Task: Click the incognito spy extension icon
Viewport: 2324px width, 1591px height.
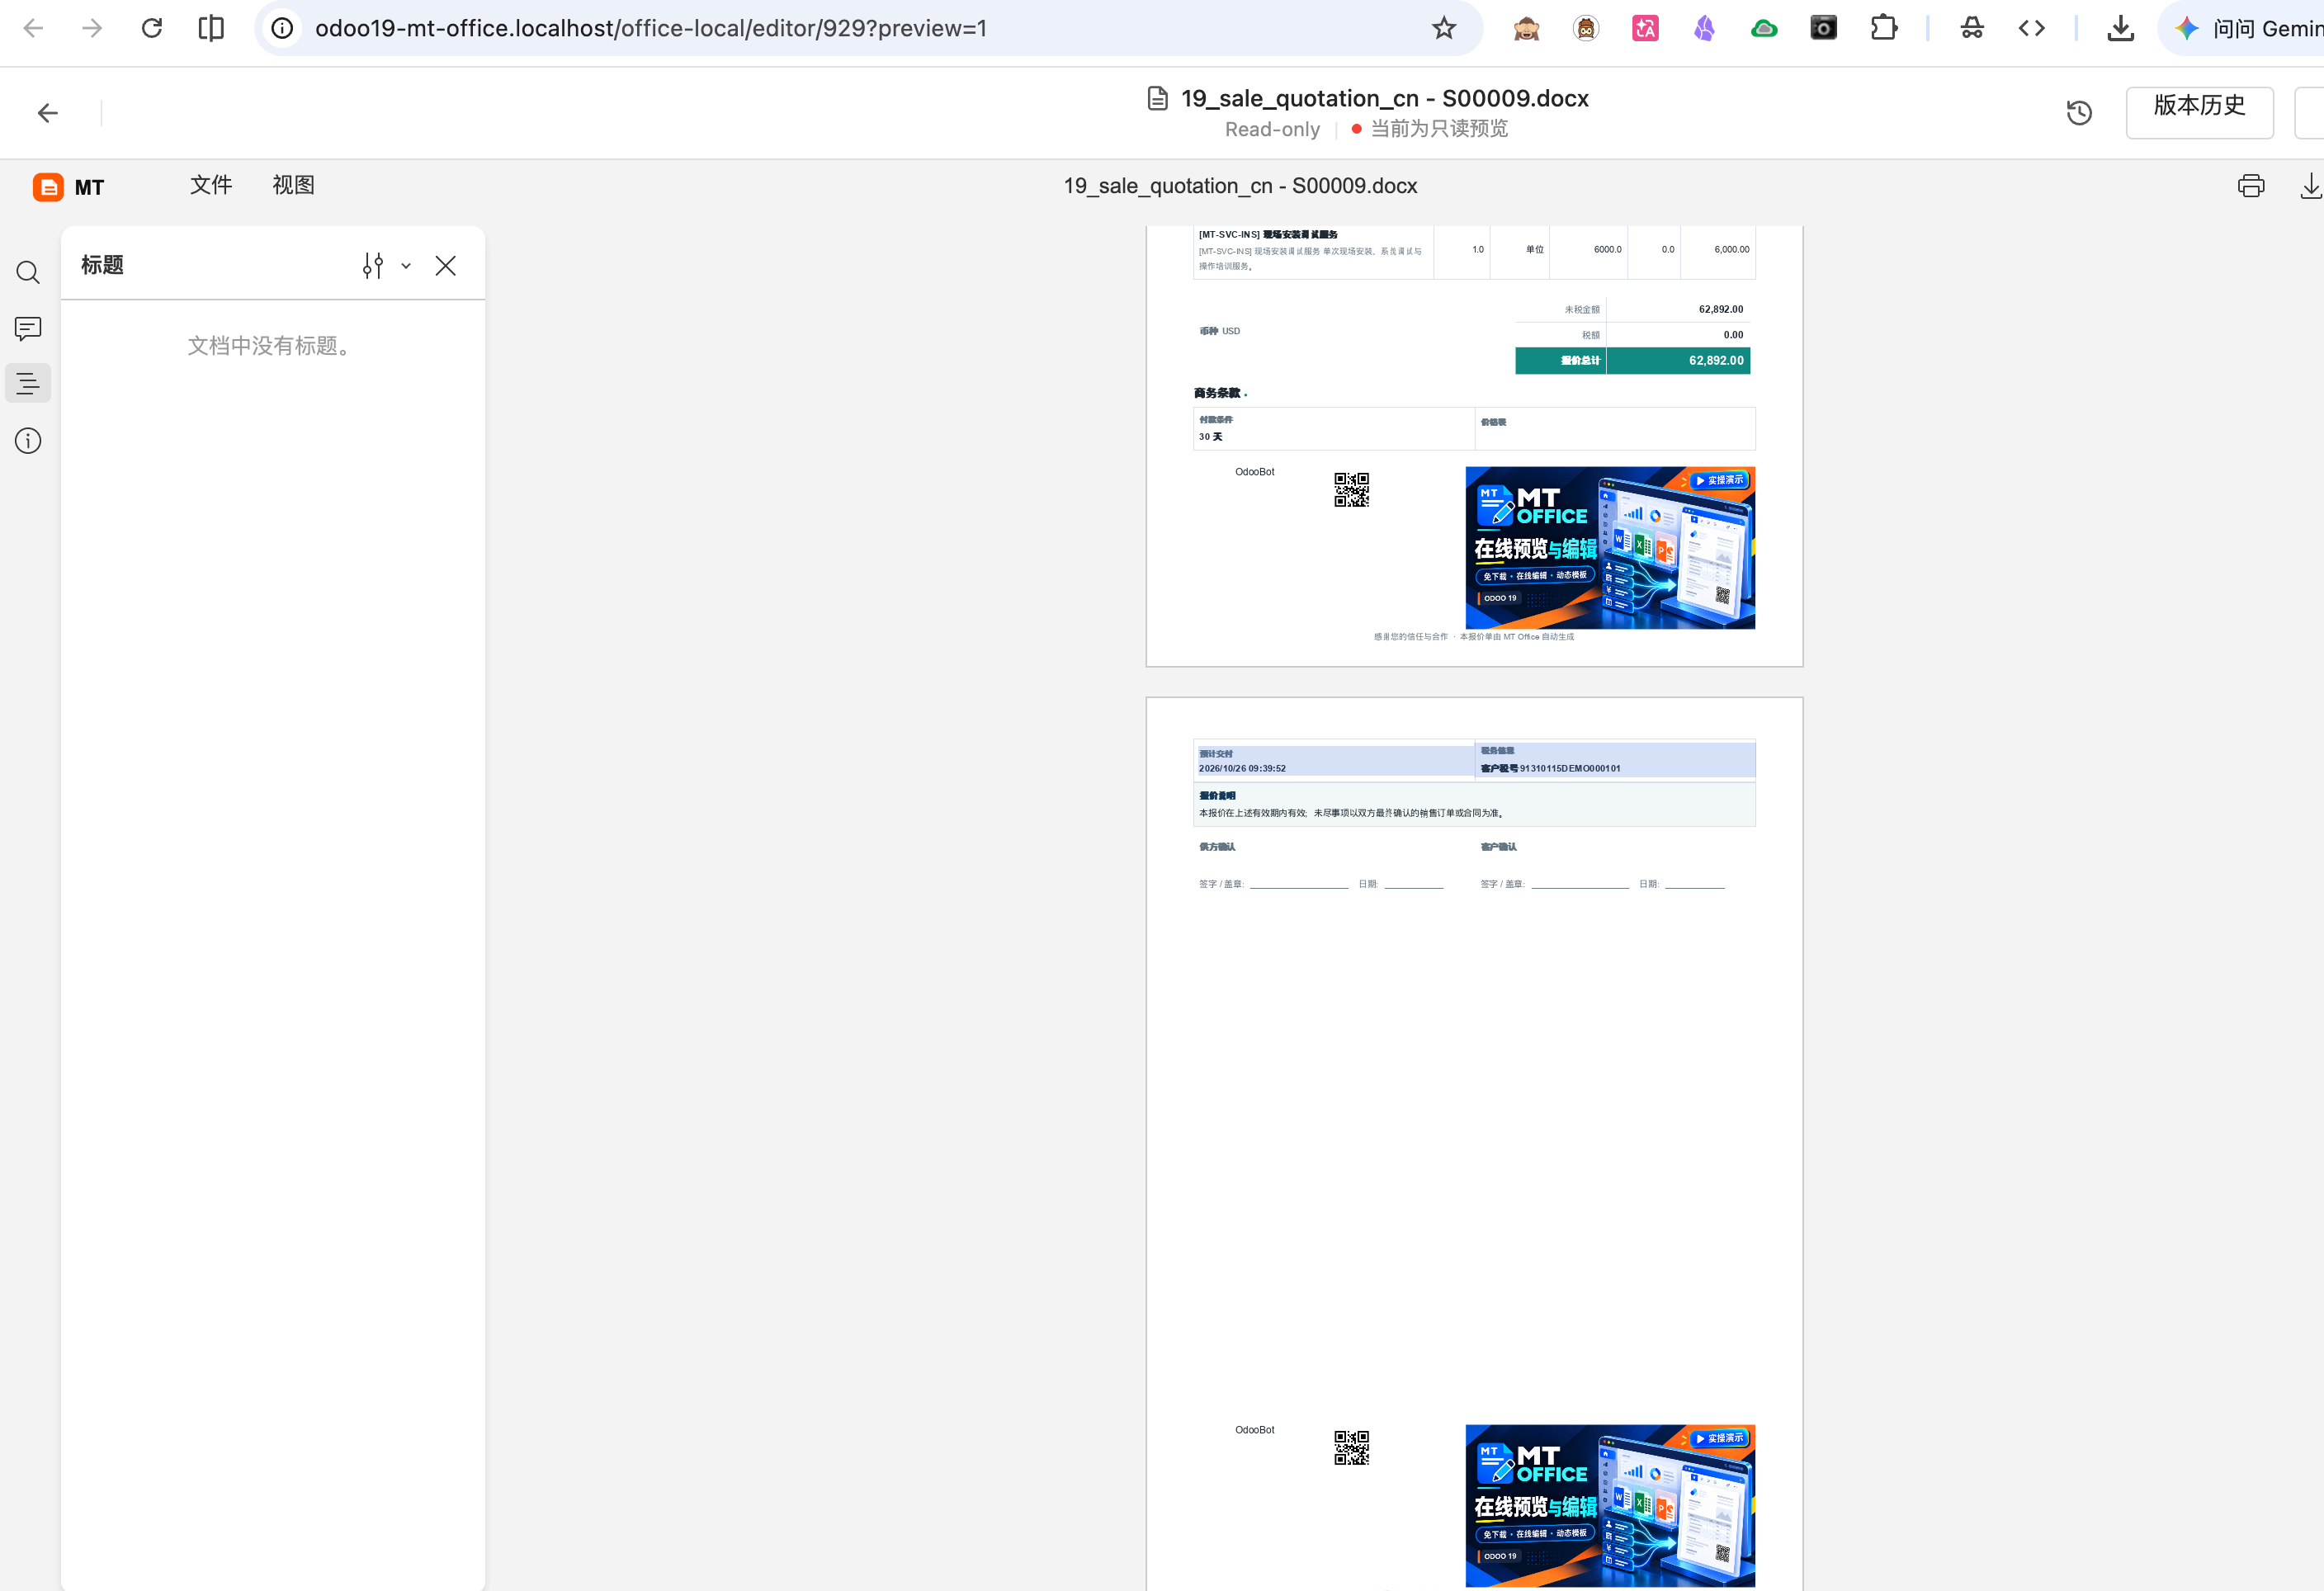Action: tap(1972, 28)
